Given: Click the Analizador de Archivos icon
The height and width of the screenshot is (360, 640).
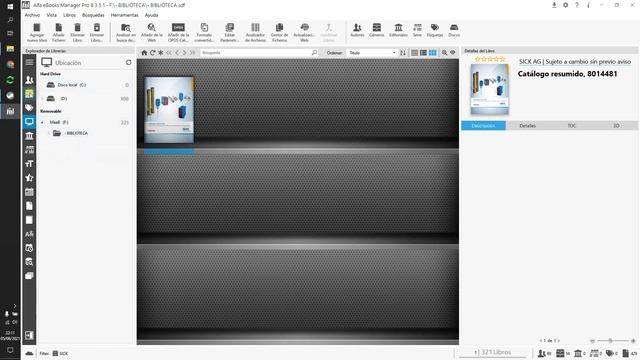Looking at the screenshot, I should click(x=256, y=32).
